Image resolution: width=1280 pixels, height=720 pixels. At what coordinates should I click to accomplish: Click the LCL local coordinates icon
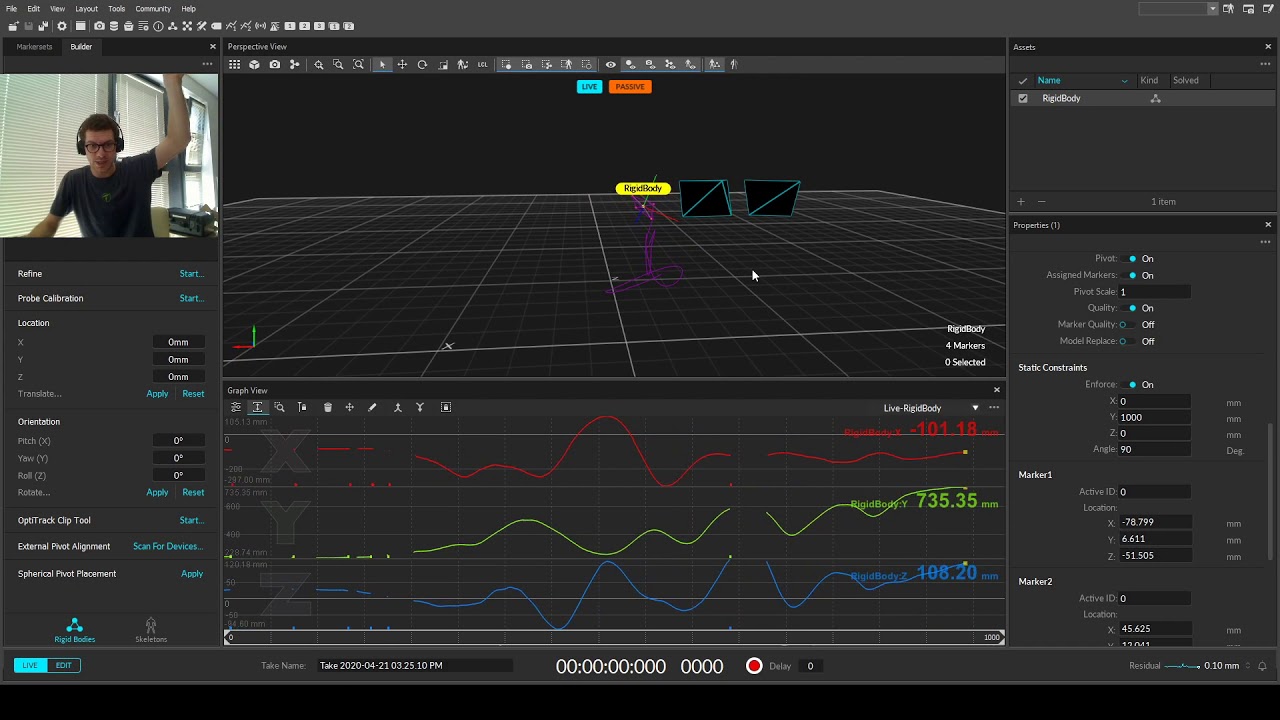point(482,64)
